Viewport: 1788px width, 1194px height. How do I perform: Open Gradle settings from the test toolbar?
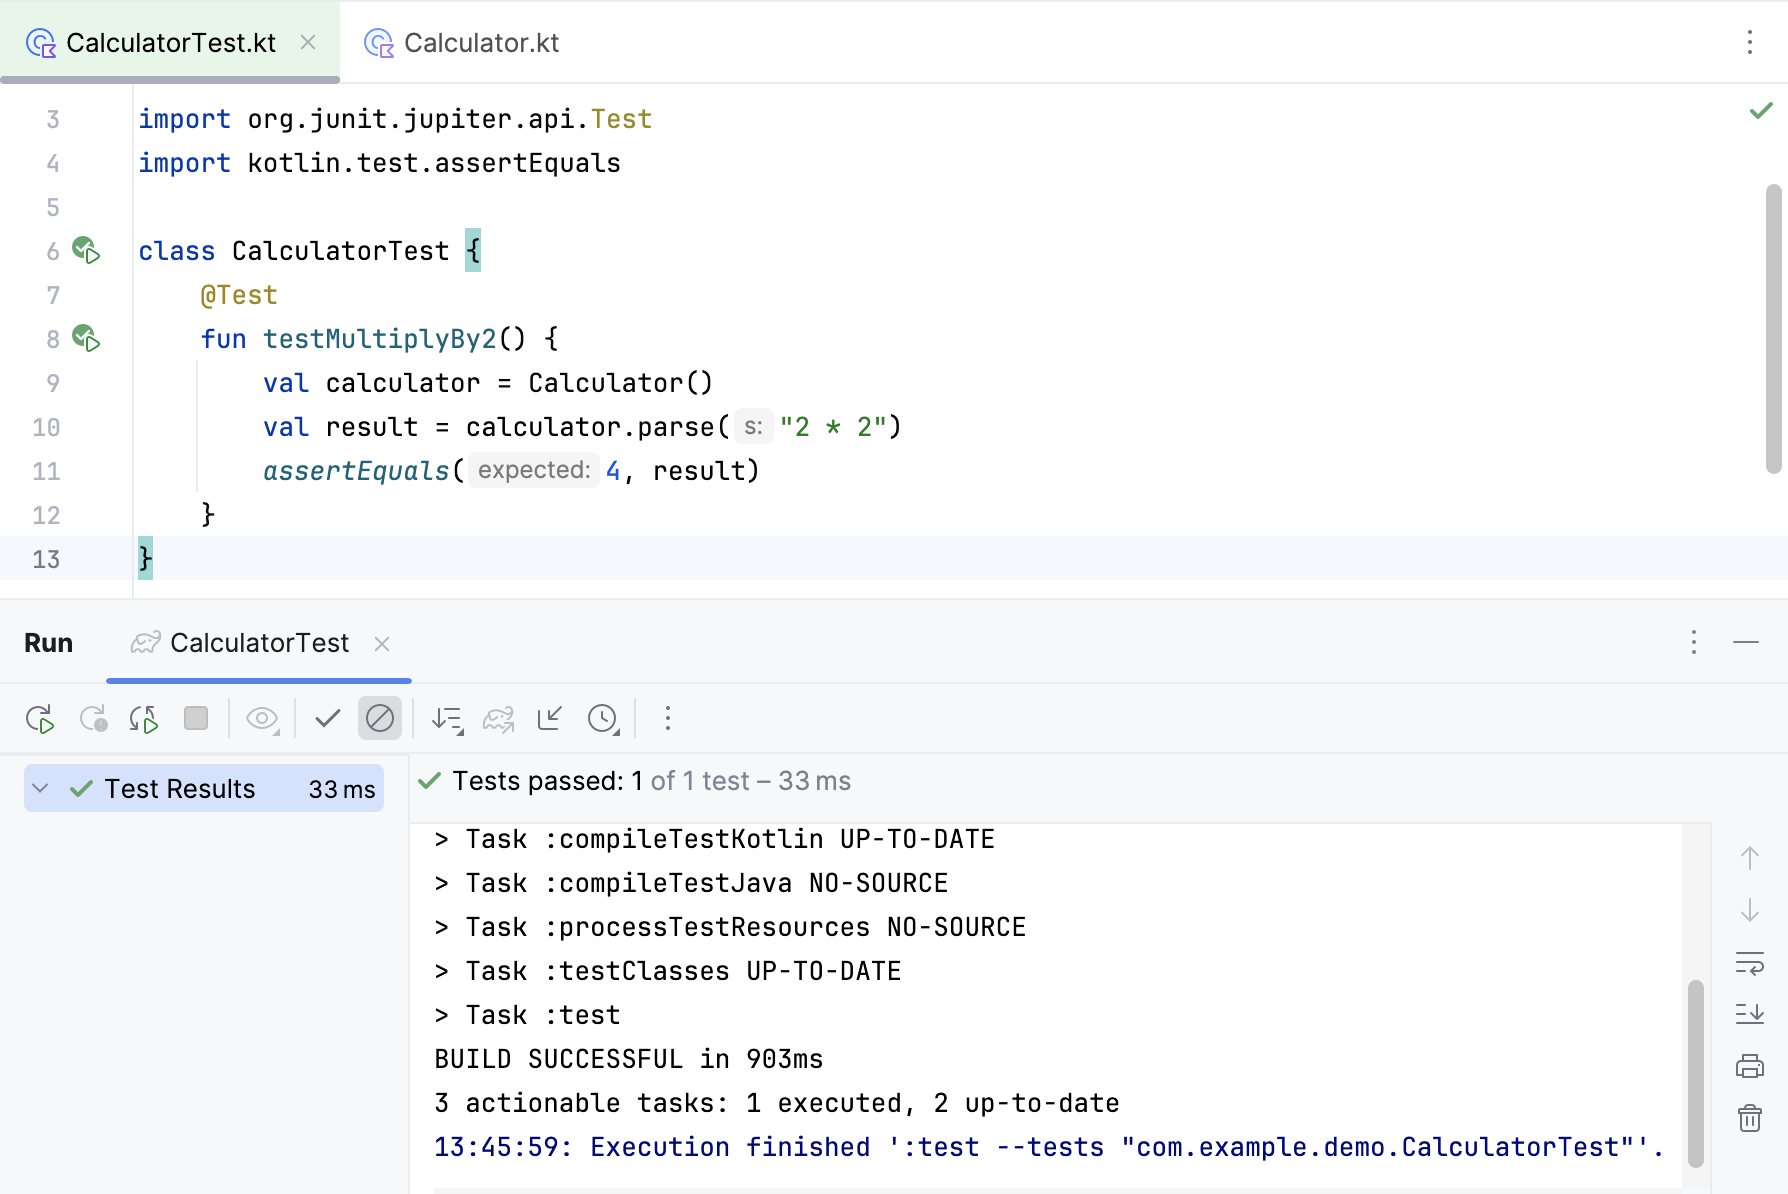click(497, 718)
